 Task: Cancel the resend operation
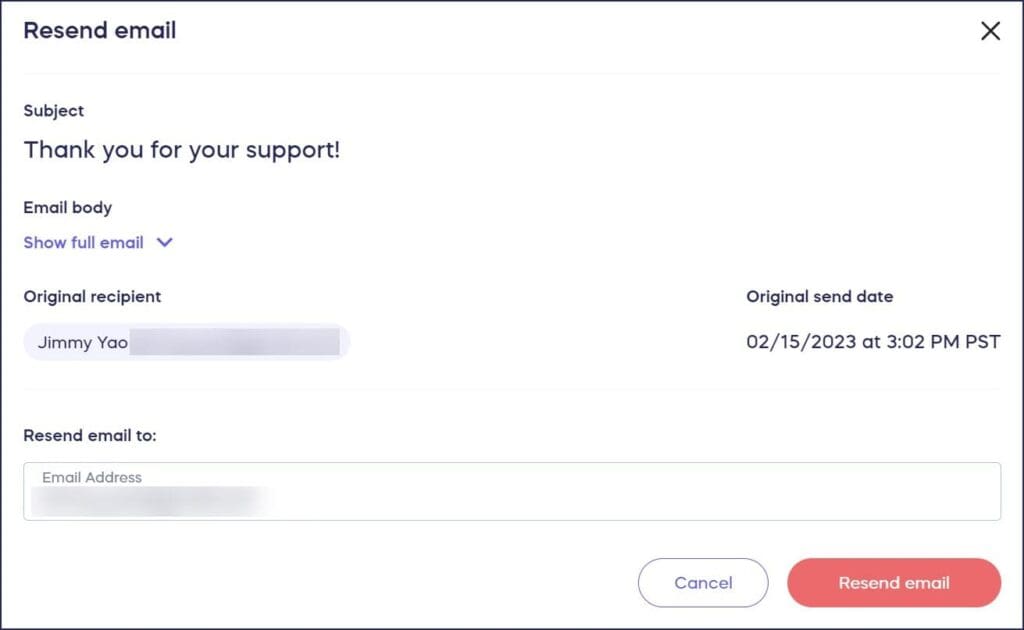(x=703, y=582)
